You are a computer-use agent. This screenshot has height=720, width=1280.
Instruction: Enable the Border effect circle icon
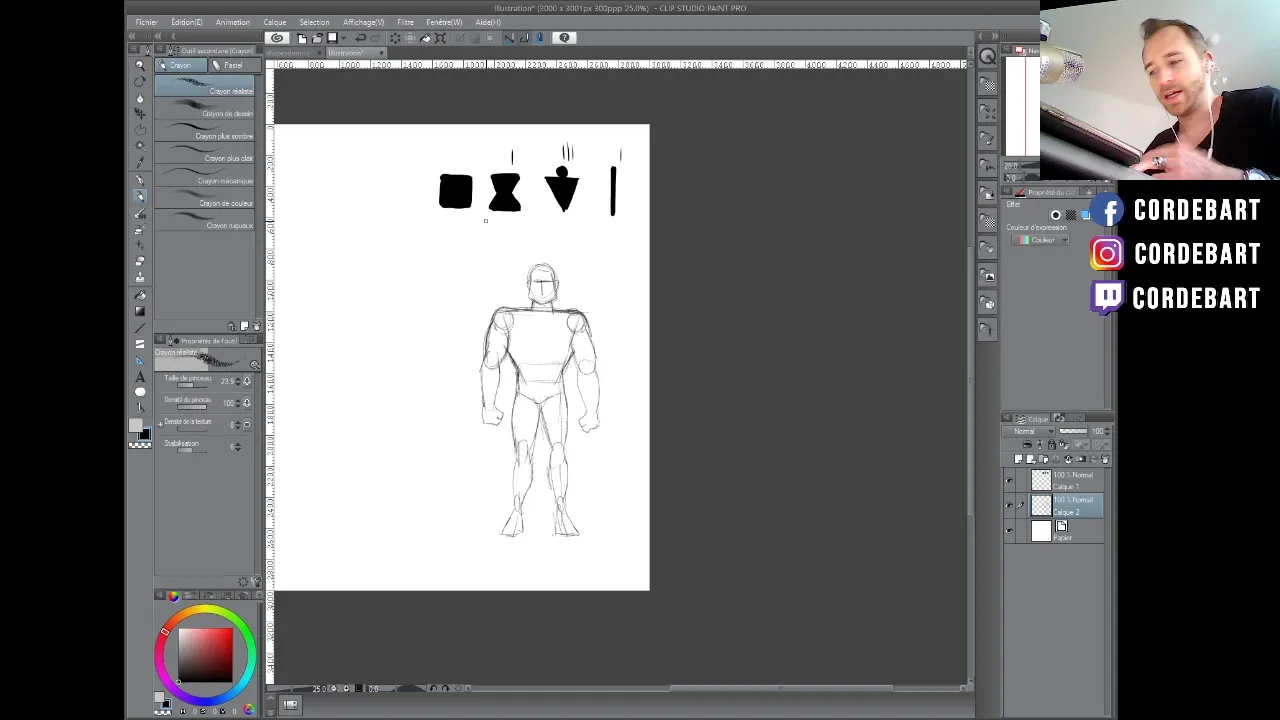coord(1055,215)
